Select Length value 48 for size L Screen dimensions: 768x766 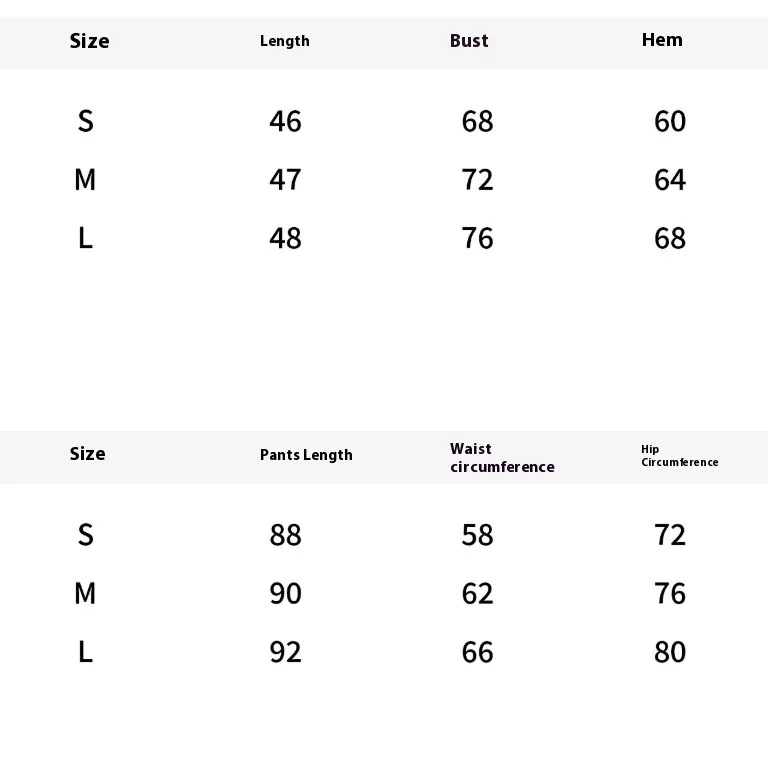[x=285, y=238]
